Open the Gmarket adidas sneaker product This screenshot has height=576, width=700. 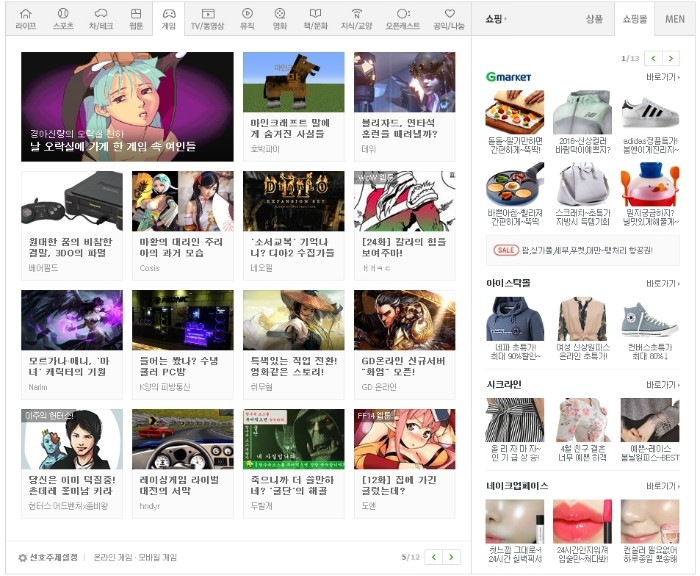(x=650, y=122)
